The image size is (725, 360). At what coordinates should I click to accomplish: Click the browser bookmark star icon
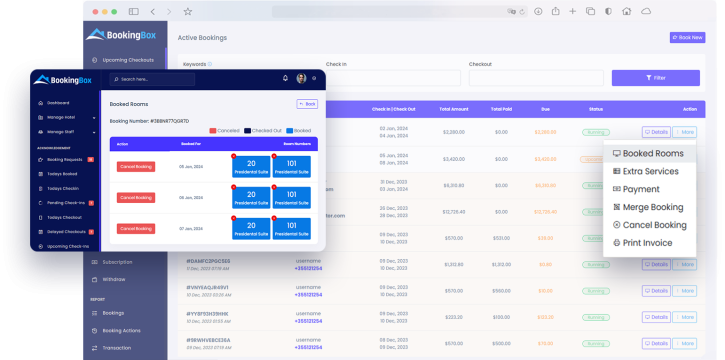point(187,12)
